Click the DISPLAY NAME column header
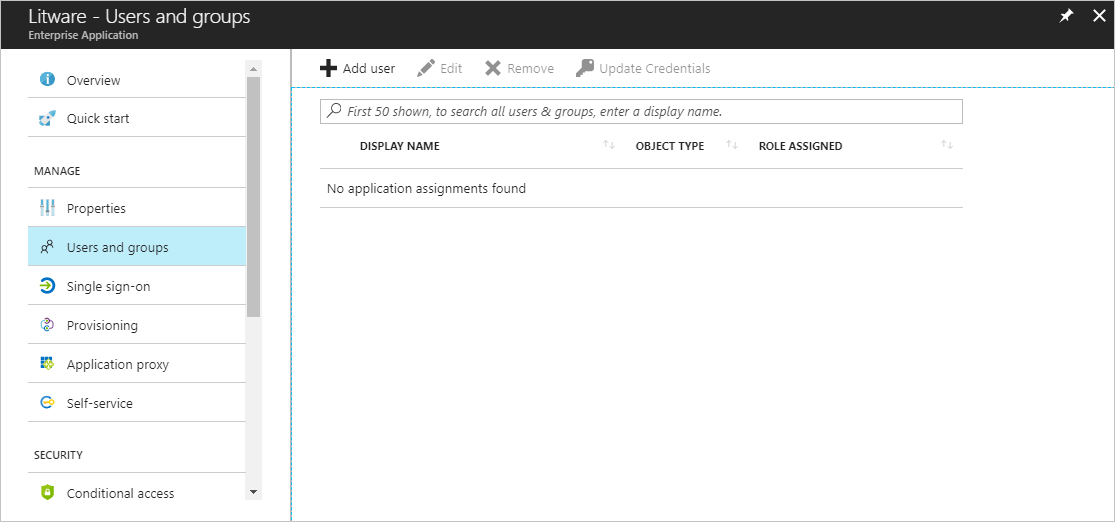Image resolution: width=1115 pixels, height=522 pixels. click(400, 146)
